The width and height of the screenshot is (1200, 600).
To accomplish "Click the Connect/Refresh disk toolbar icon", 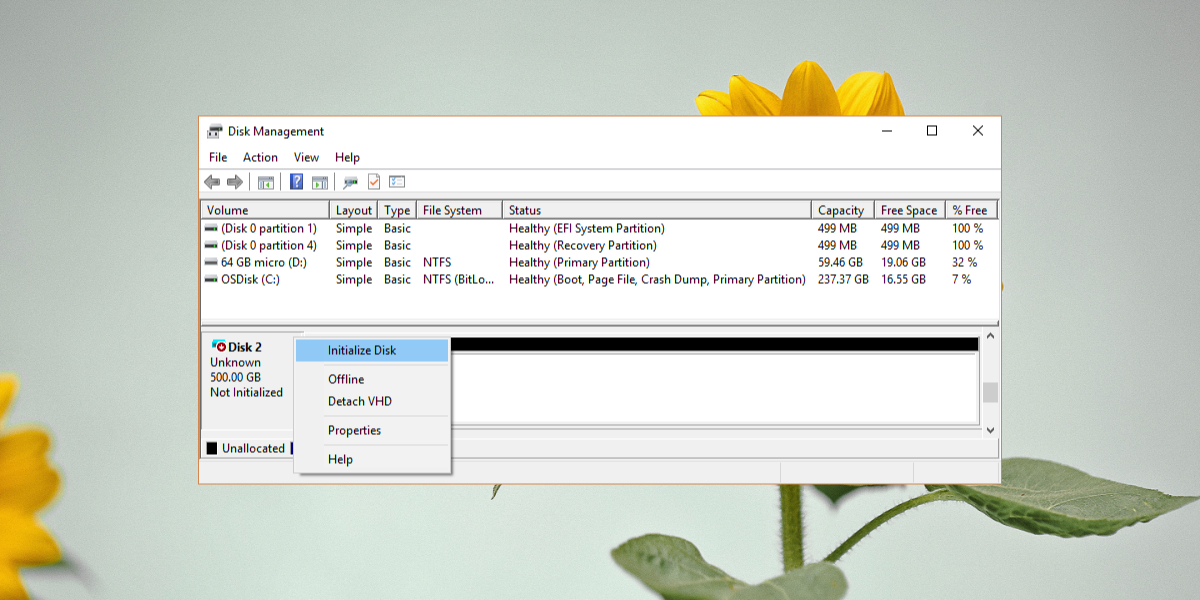I will (350, 182).
